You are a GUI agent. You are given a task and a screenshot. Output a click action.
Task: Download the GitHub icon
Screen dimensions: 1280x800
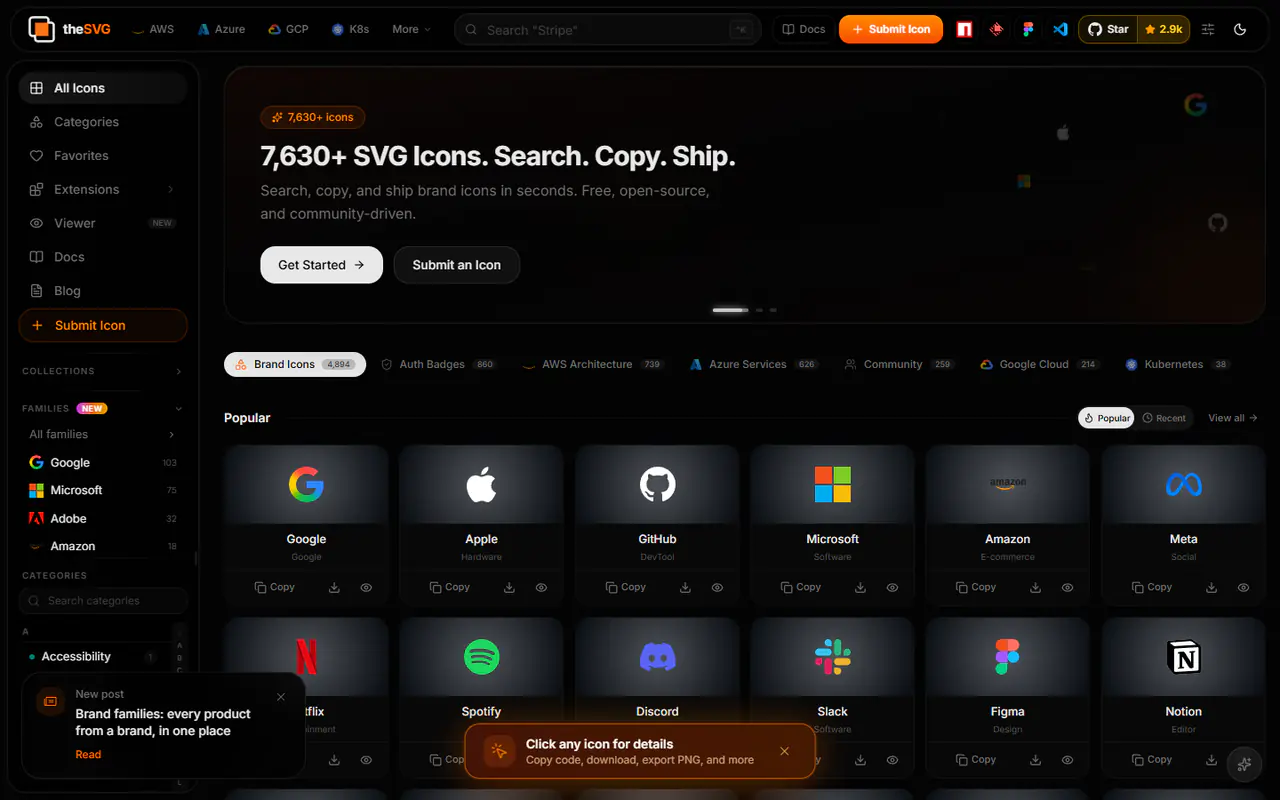tap(685, 587)
